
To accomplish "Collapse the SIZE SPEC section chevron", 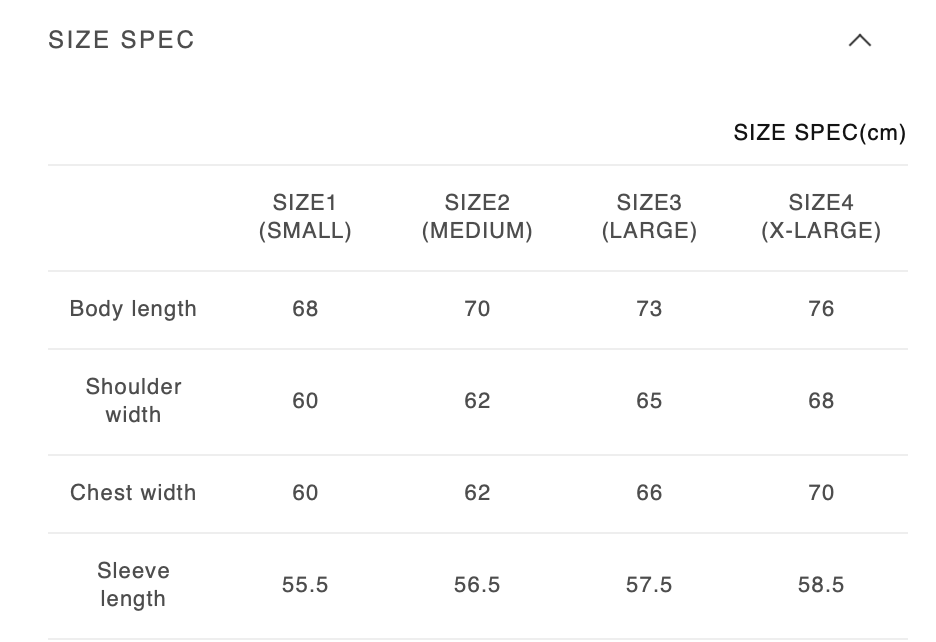I will (859, 40).
